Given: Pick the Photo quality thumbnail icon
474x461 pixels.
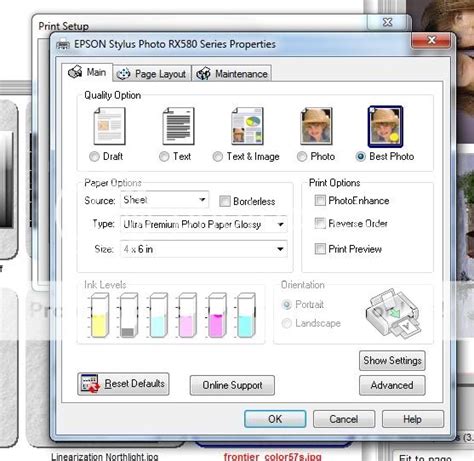Looking at the screenshot, I should pyautogui.click(x=316, y=126).
